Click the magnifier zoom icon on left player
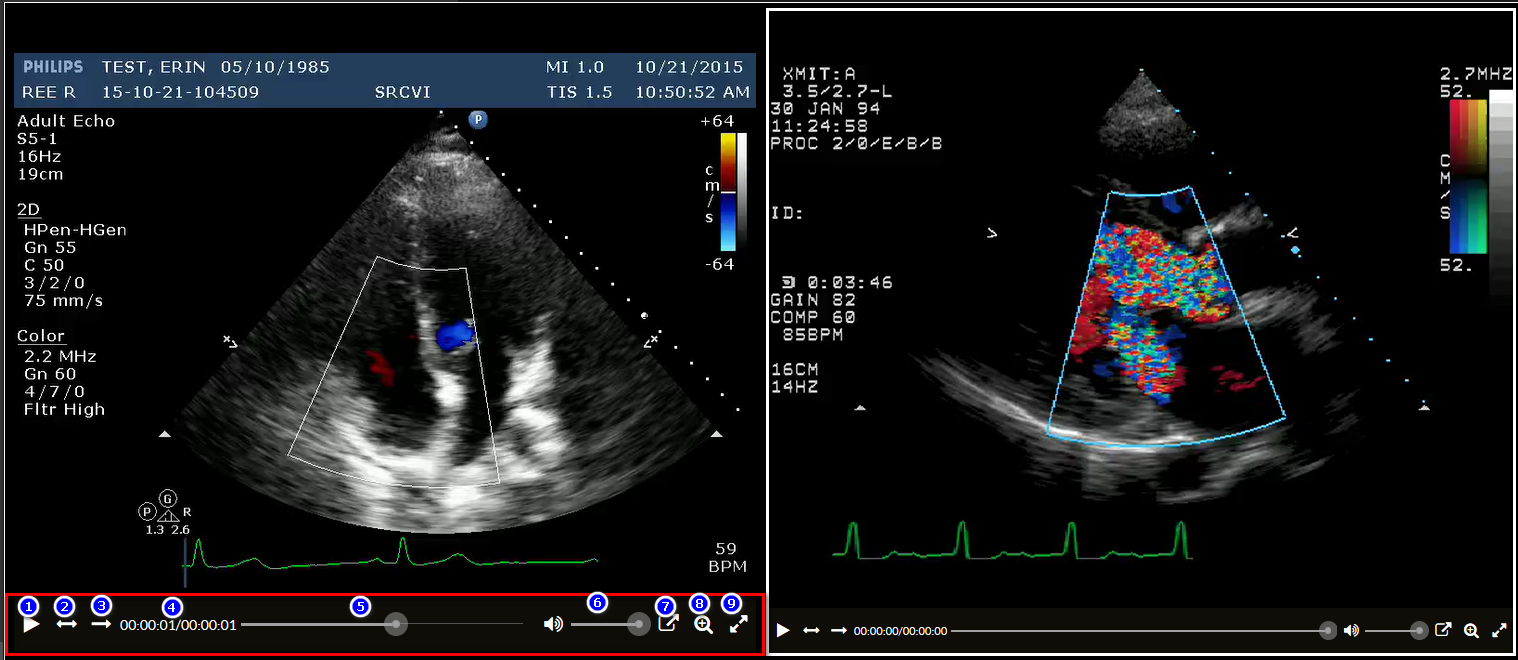Screen dimensions: 1518x660 tap(703, 625)
